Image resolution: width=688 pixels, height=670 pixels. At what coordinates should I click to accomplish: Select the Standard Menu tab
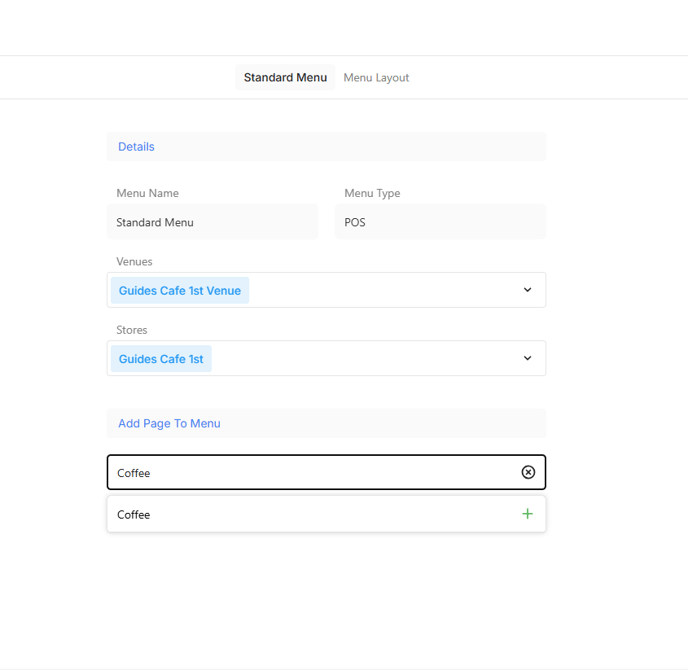tap(285, 78)
